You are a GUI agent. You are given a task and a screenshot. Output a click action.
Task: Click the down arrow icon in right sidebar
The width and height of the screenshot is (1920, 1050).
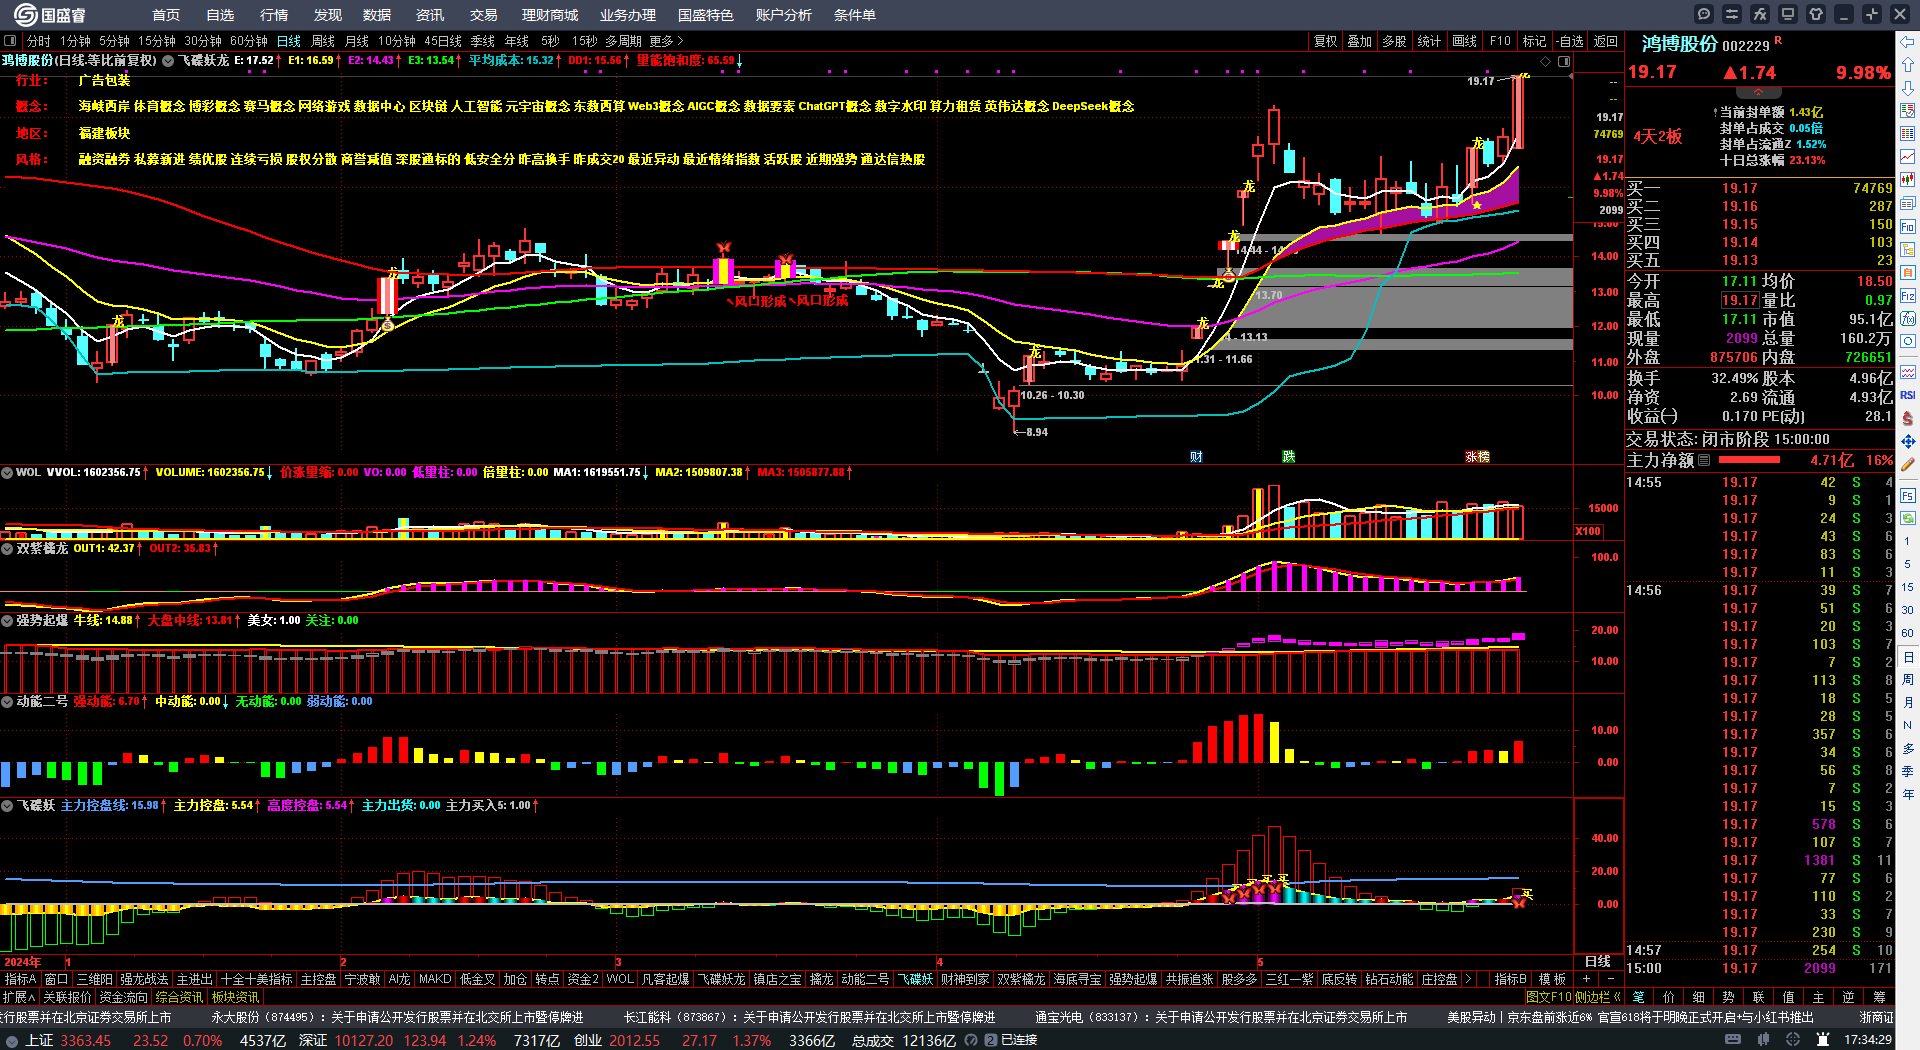(1908, 87)
